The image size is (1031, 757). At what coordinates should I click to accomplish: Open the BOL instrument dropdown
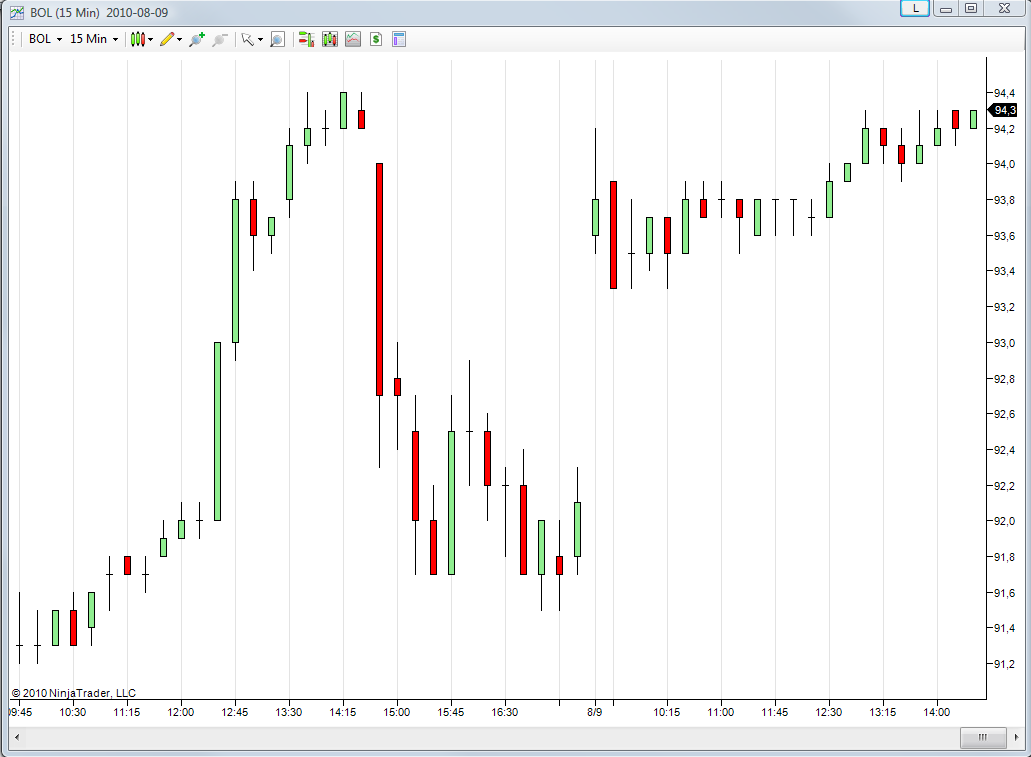(45, 39)
